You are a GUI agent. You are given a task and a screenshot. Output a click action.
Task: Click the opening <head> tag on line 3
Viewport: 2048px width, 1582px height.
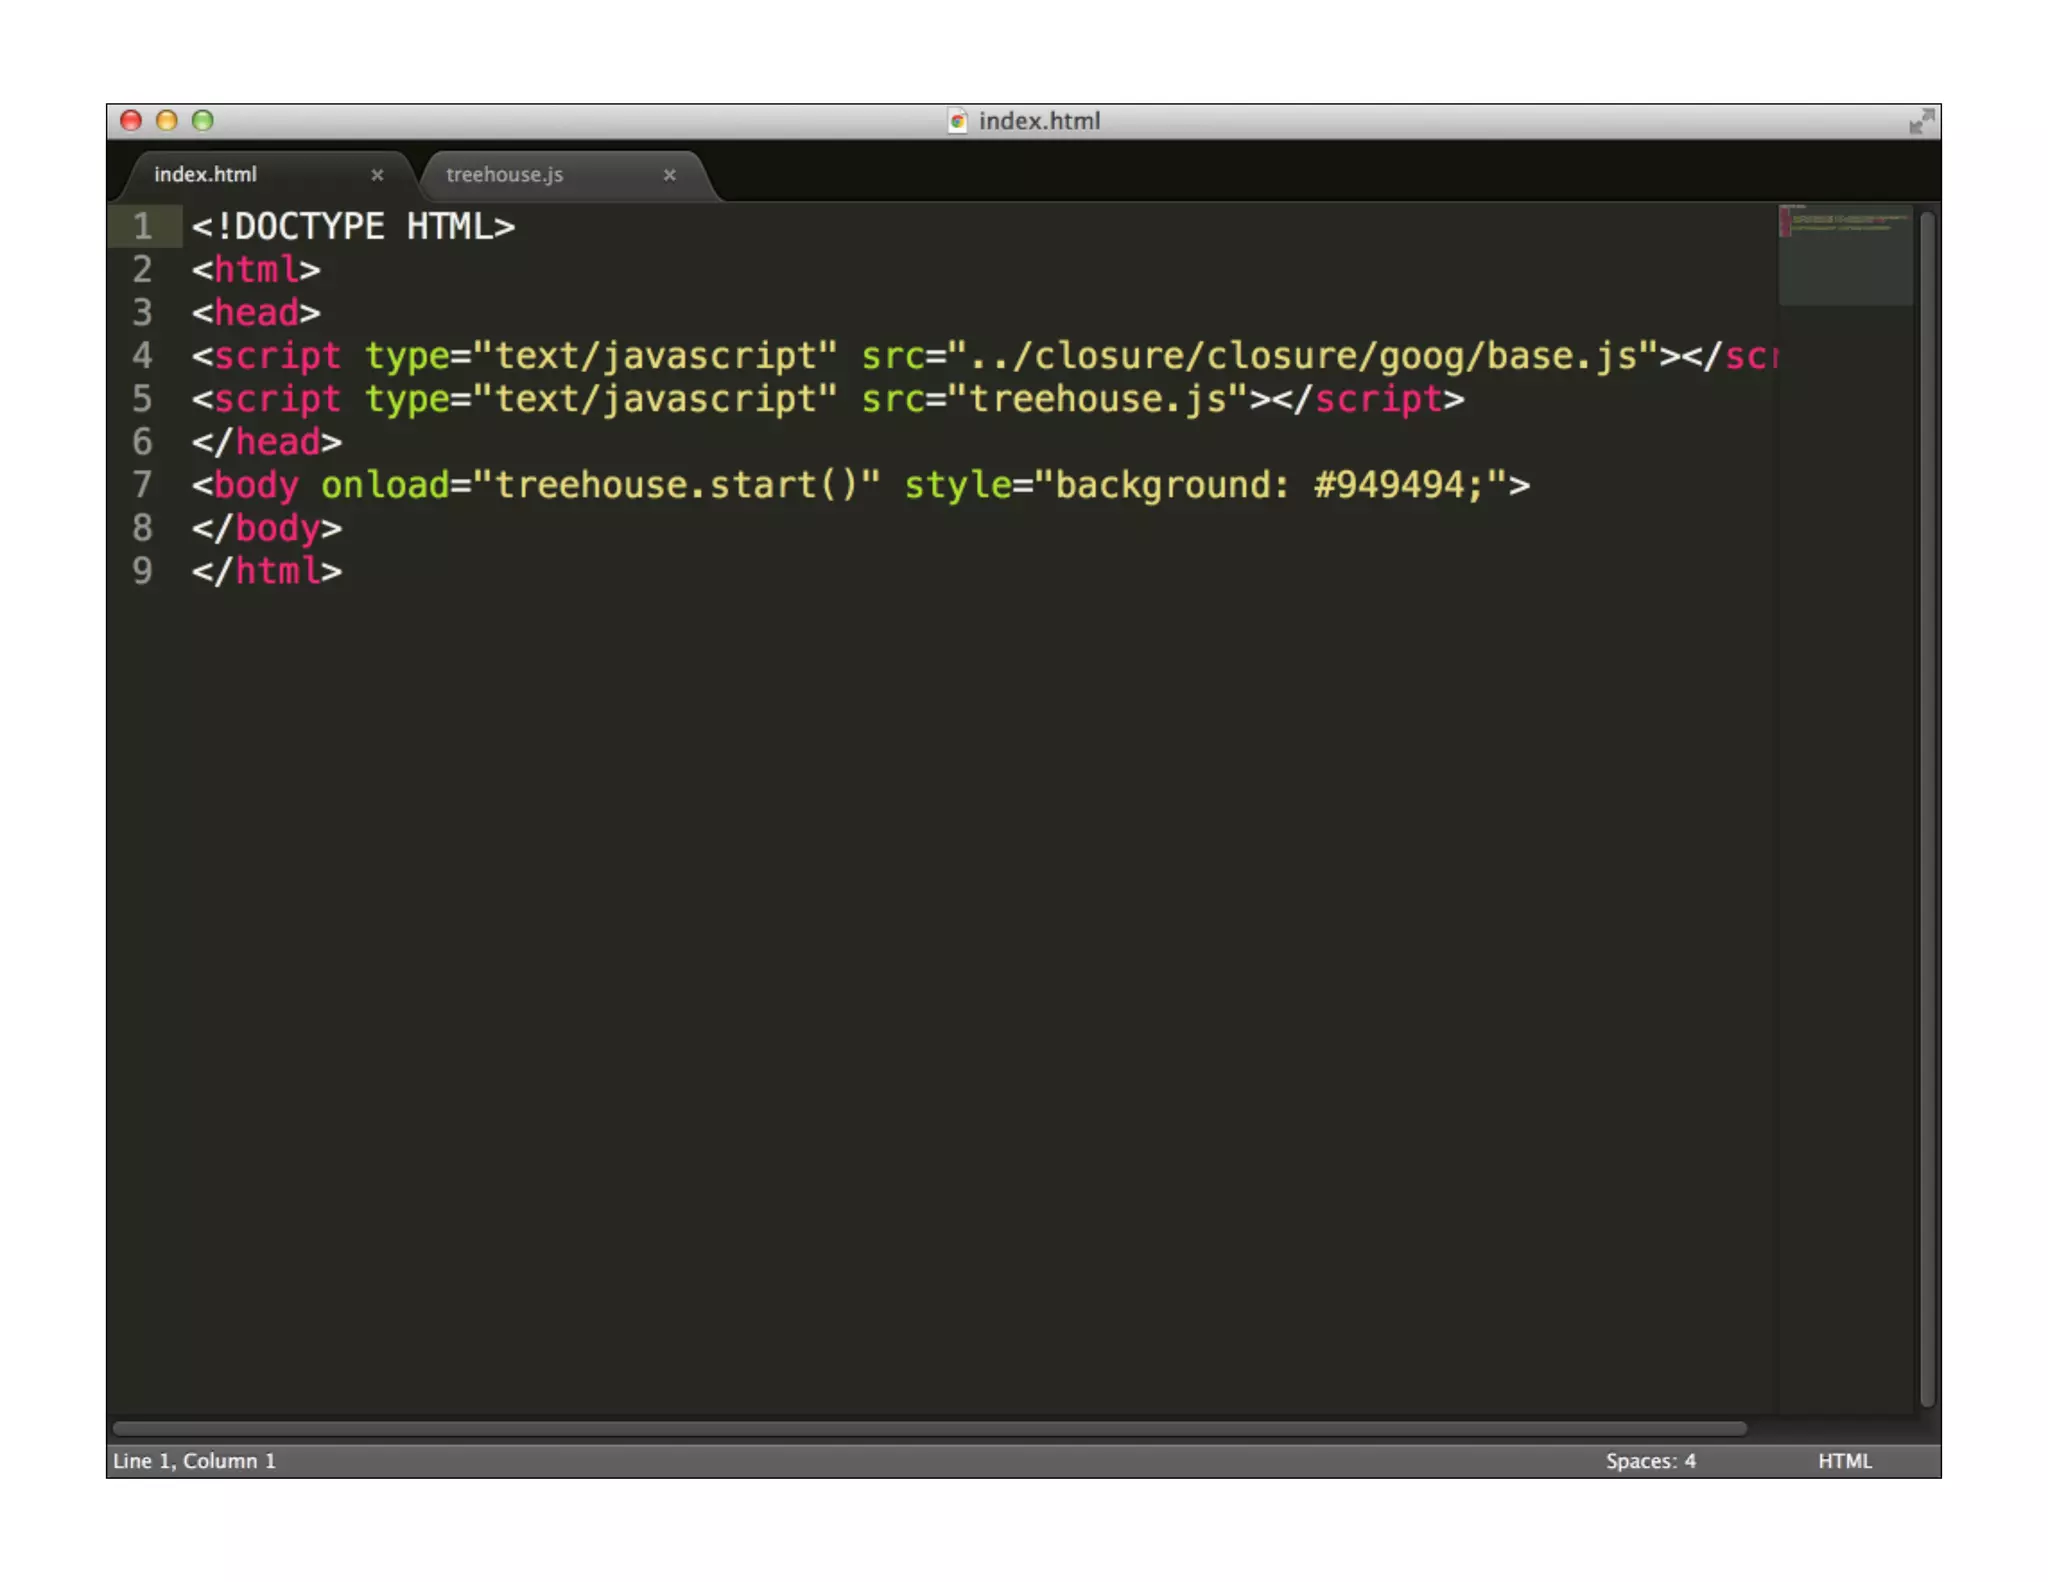click(x=256, y=313)
